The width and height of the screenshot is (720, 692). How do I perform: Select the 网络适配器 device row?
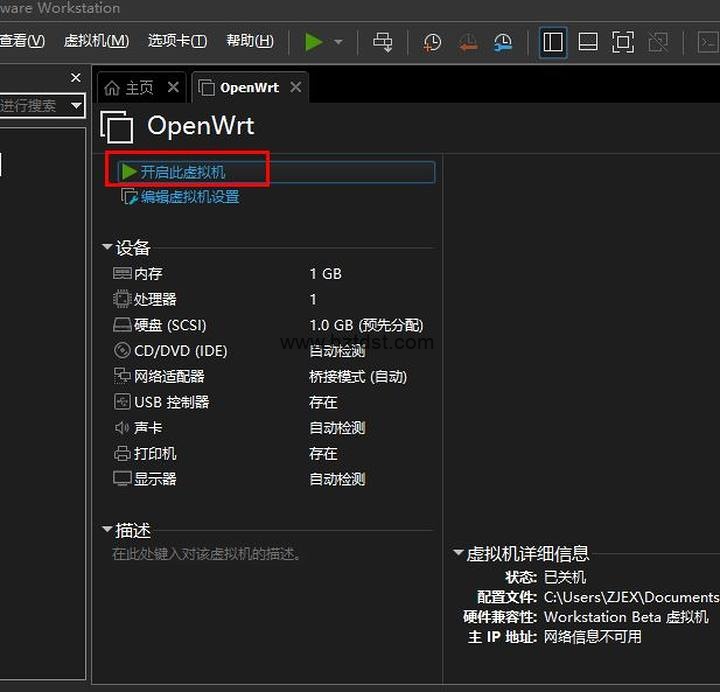271,377
